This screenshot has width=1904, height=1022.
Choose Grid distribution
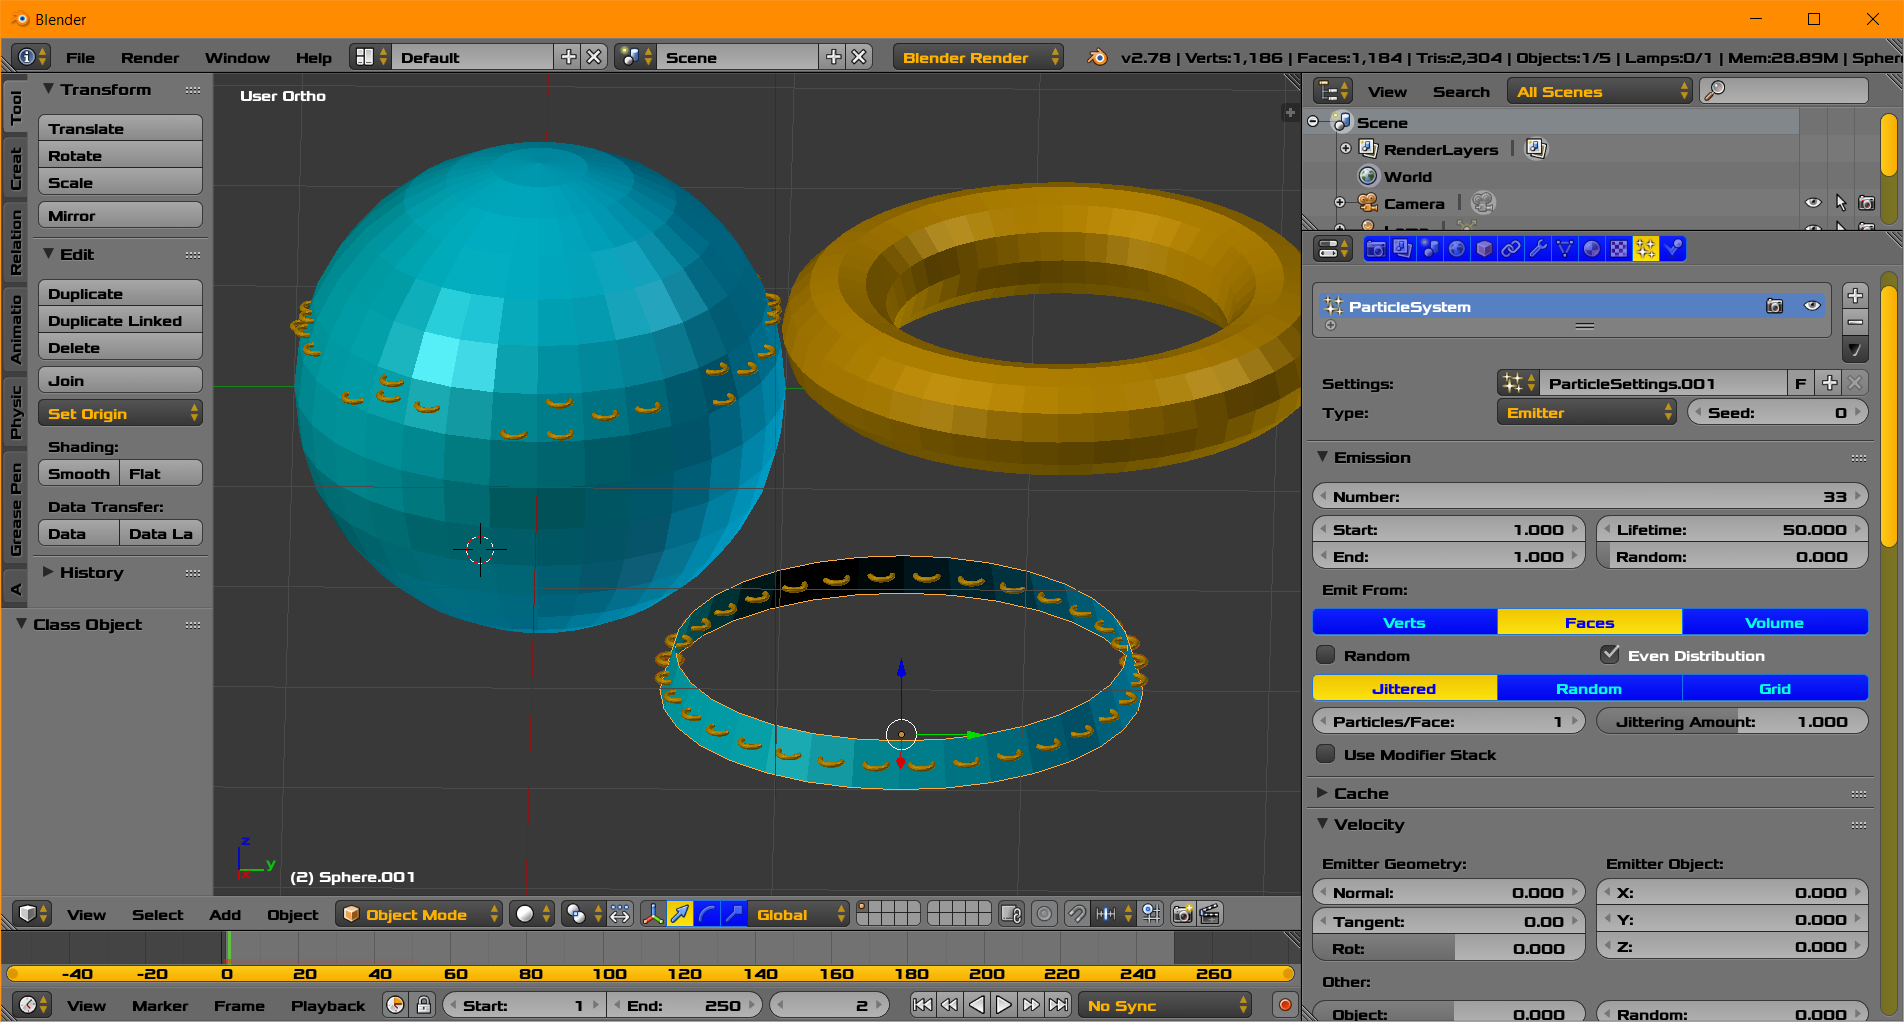coord(1774,688)
